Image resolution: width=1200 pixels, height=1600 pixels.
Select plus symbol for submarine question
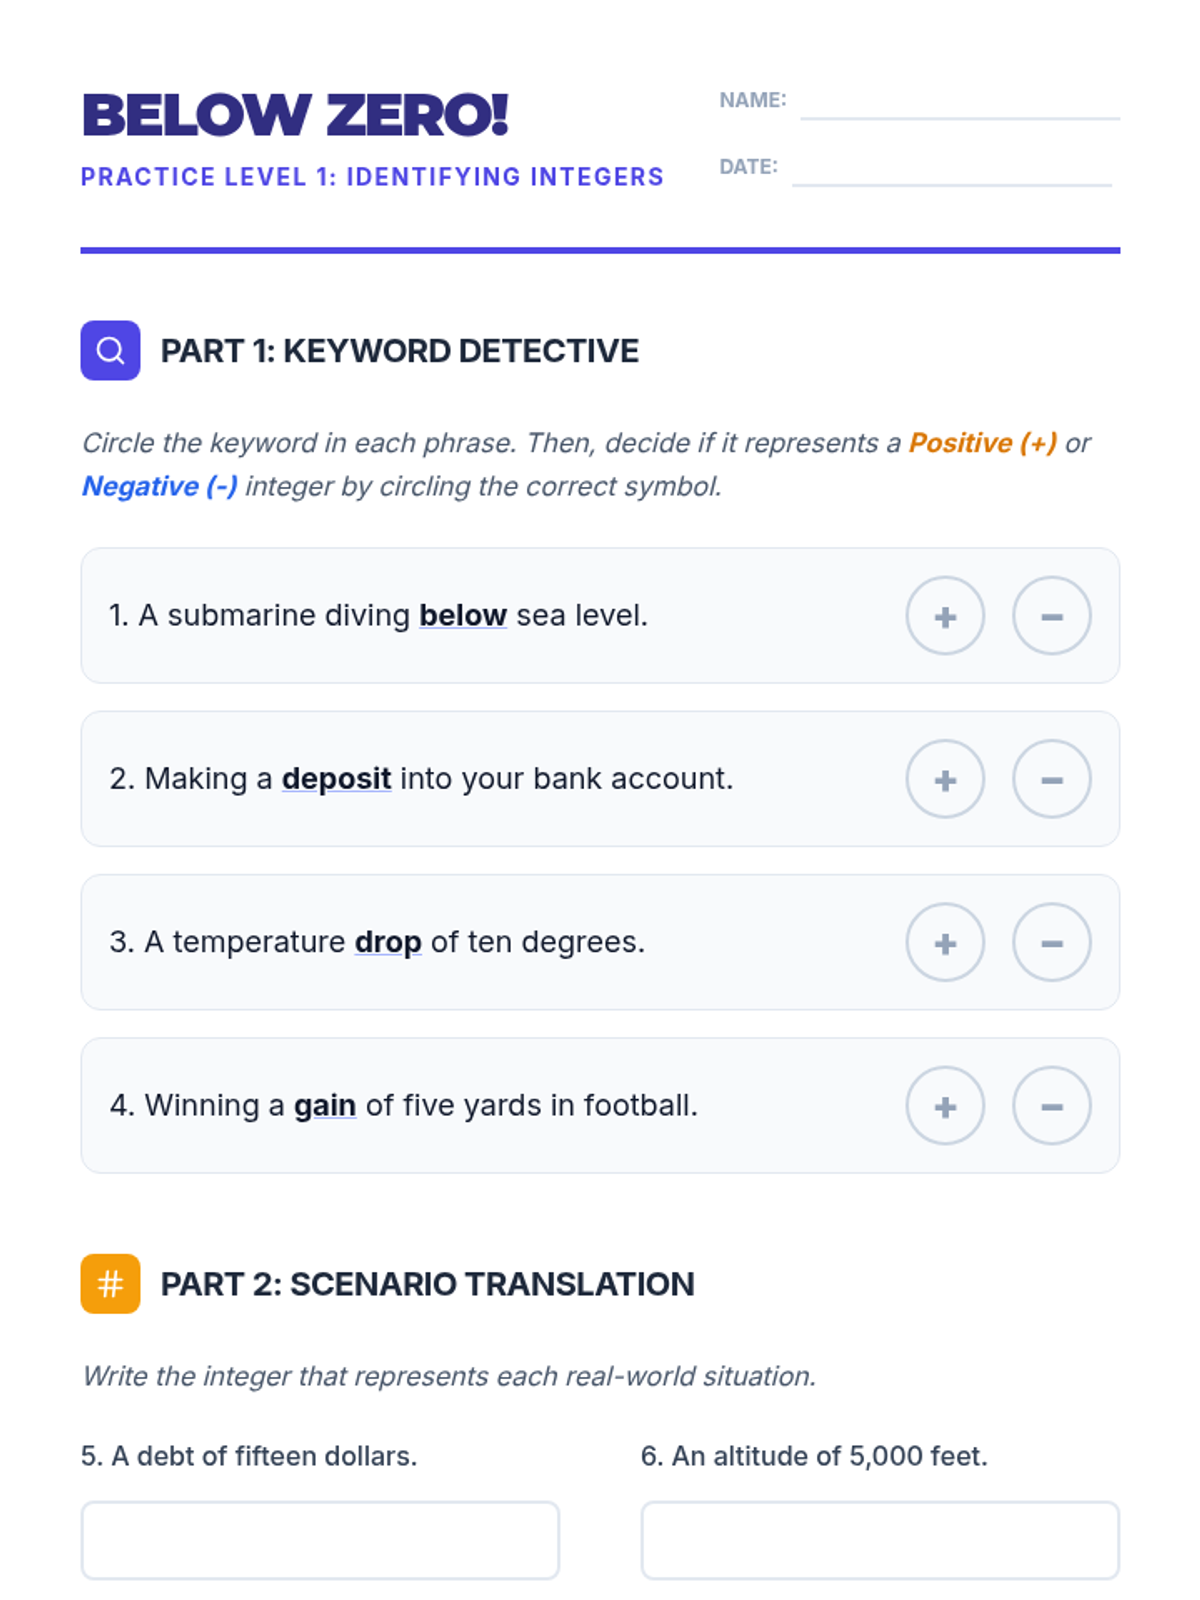[x=945, y=616]
